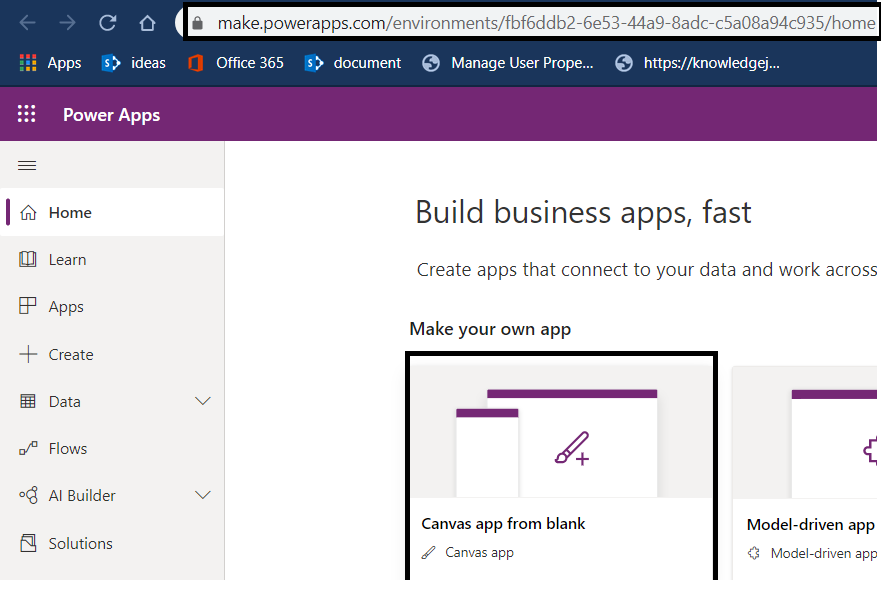Click the browser back arrow
The width and height of the screenshot is (881, 589).
[27, 23]
